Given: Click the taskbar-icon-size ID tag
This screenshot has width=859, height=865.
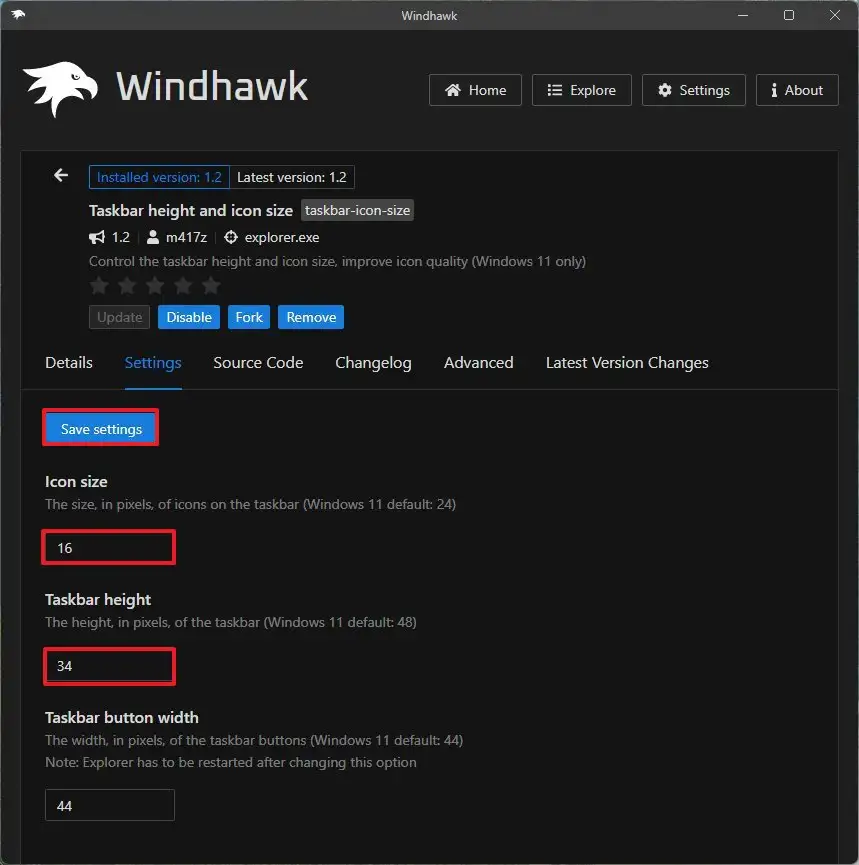Looking at the screenshot, I should pos(358,210).
